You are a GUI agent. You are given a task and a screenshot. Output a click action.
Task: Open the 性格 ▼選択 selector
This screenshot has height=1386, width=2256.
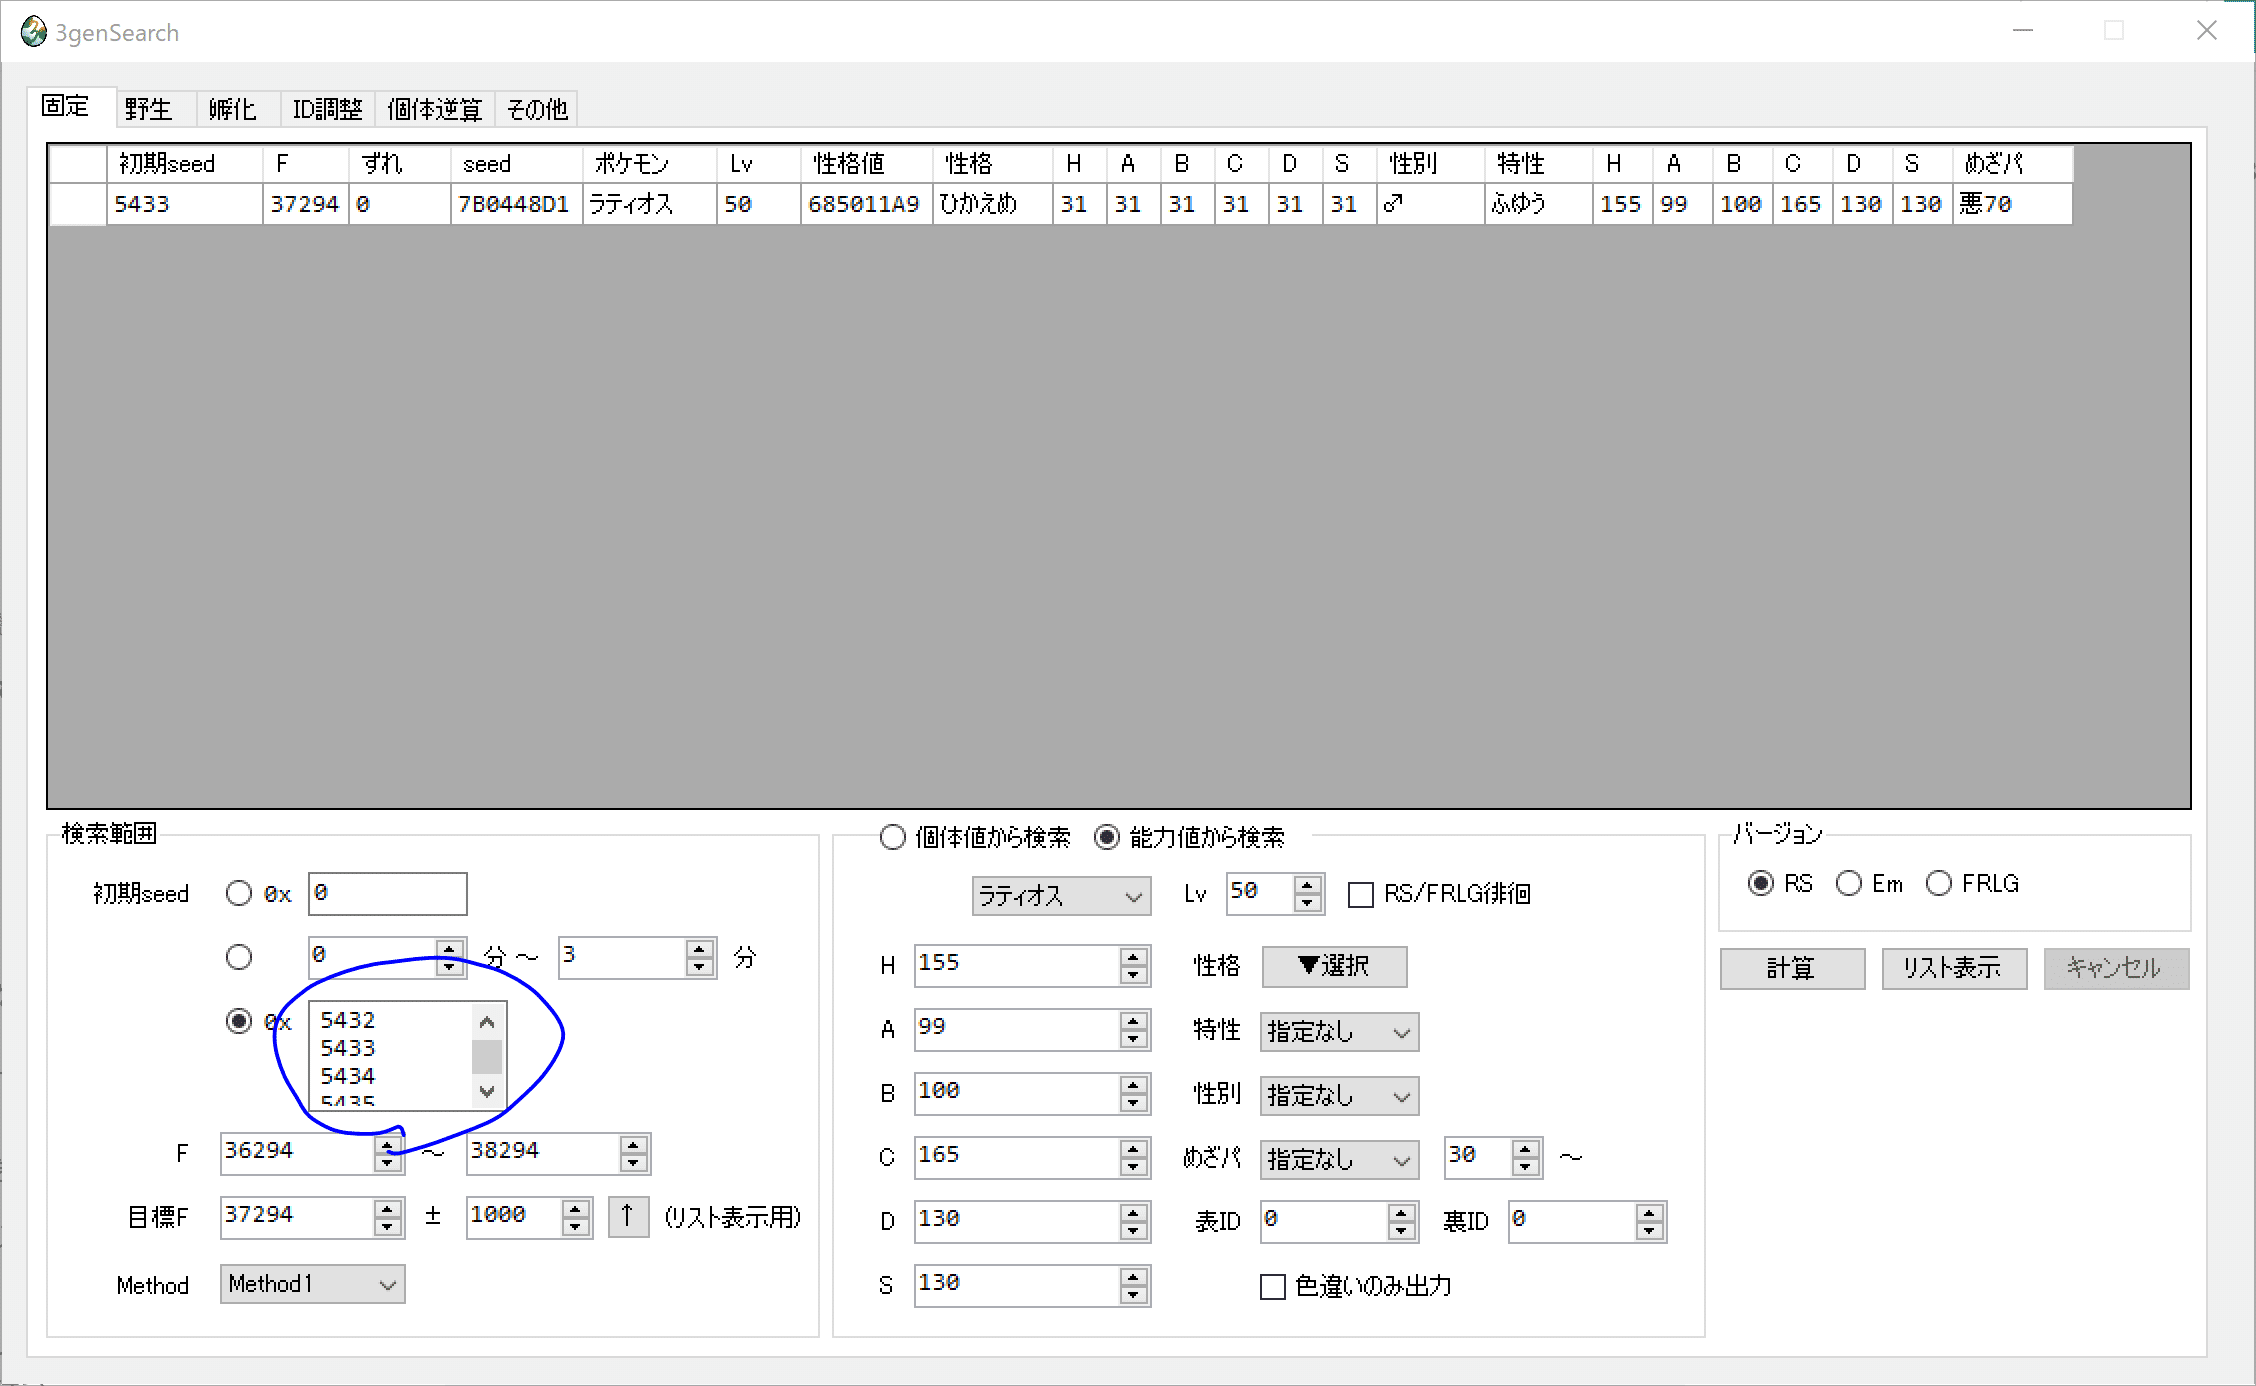(1334, 966)
